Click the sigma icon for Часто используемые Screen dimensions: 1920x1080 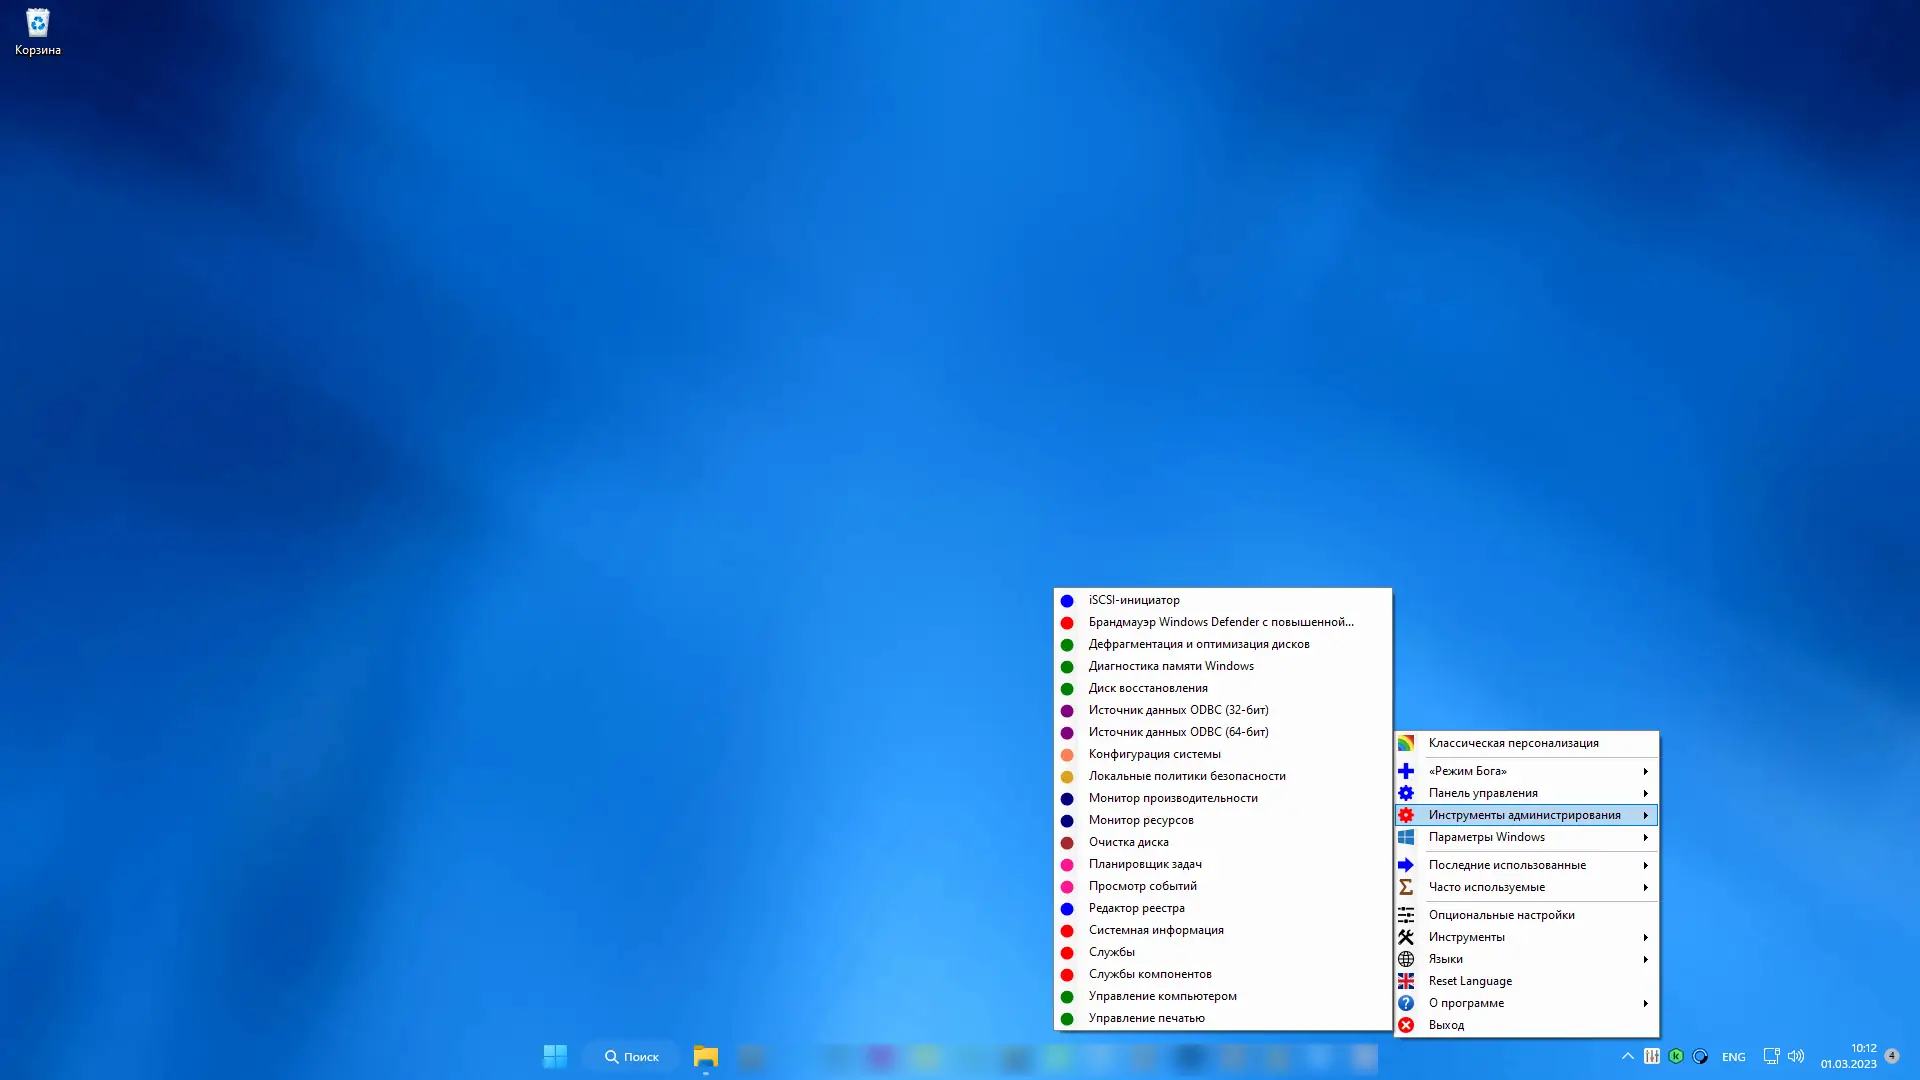coord(1406,887)
